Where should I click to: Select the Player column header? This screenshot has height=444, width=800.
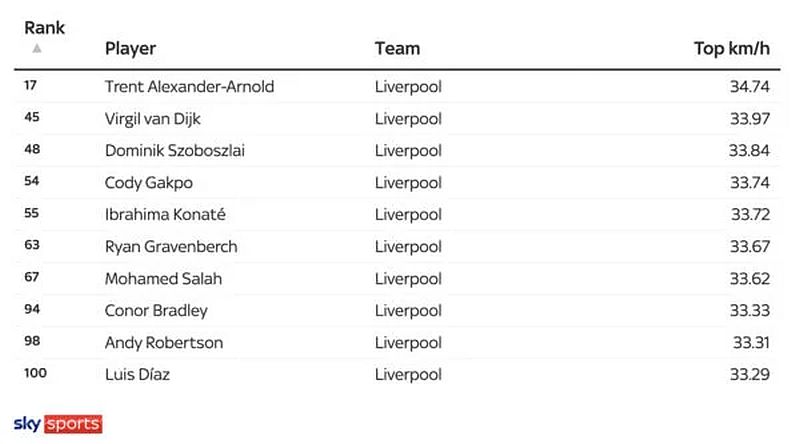(x=130, y=48)
